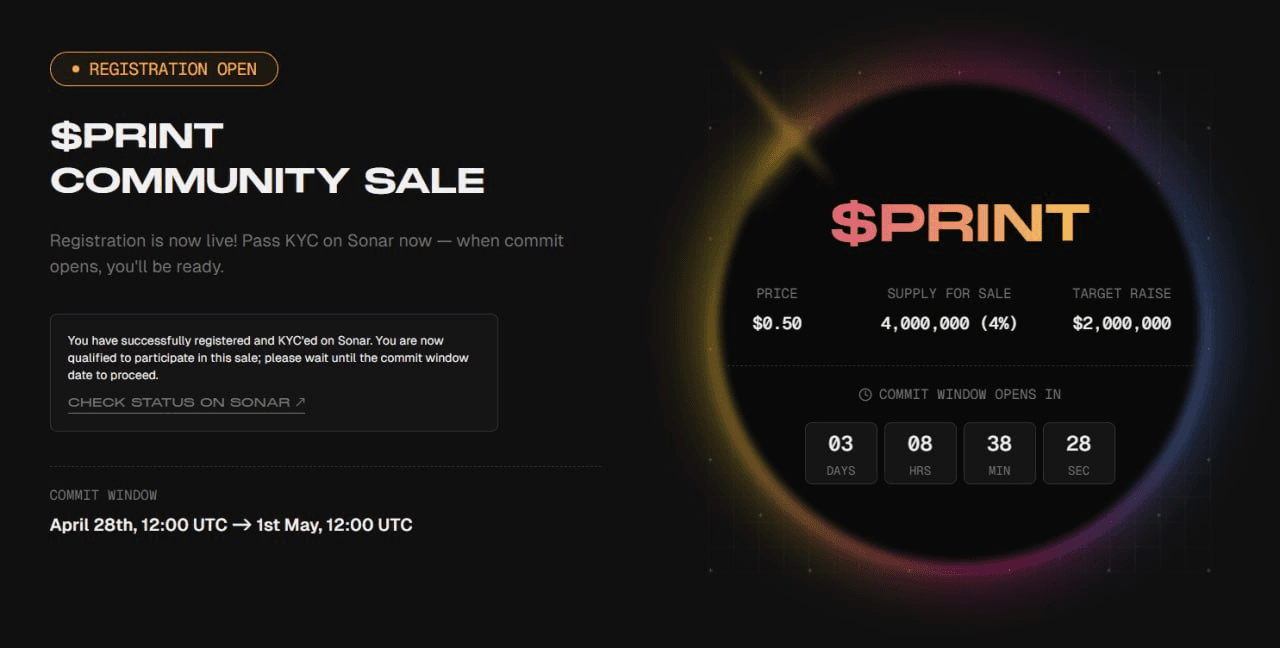
Task: Click the registration is now live paragraph
Action: [x=306, y=254]
